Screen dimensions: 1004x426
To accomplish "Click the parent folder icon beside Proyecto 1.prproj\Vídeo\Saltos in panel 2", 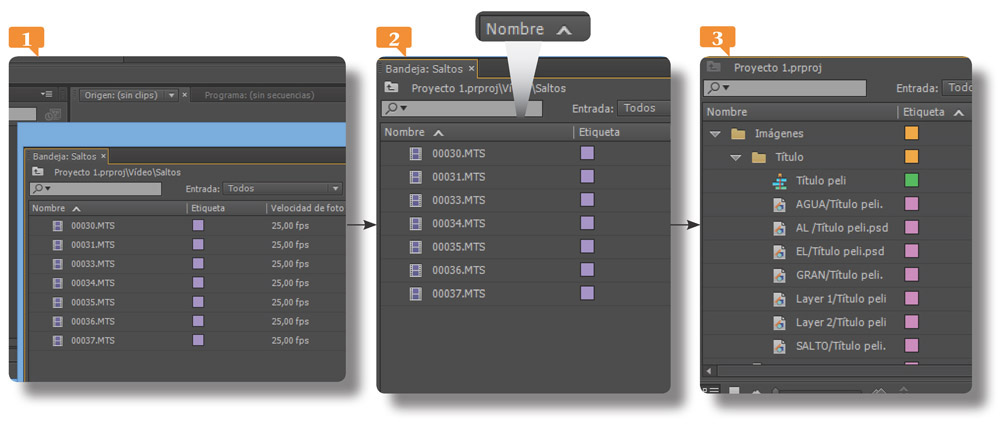I will pyautogui.click(x=392, y=88).
